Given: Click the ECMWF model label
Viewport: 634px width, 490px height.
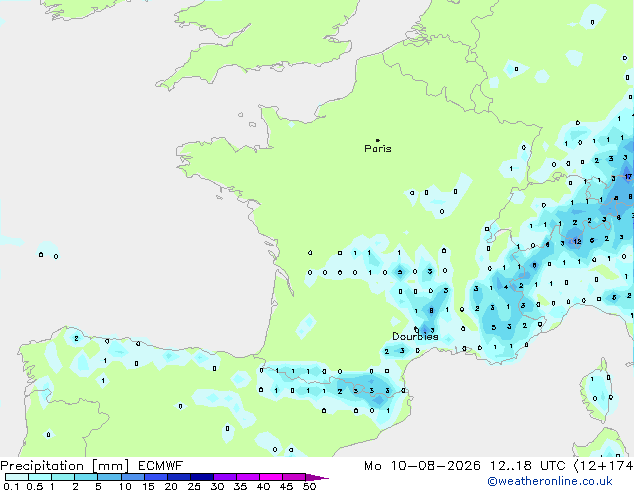Looking at the screenshot, I should pyautogui.click(x=161, y=466).
